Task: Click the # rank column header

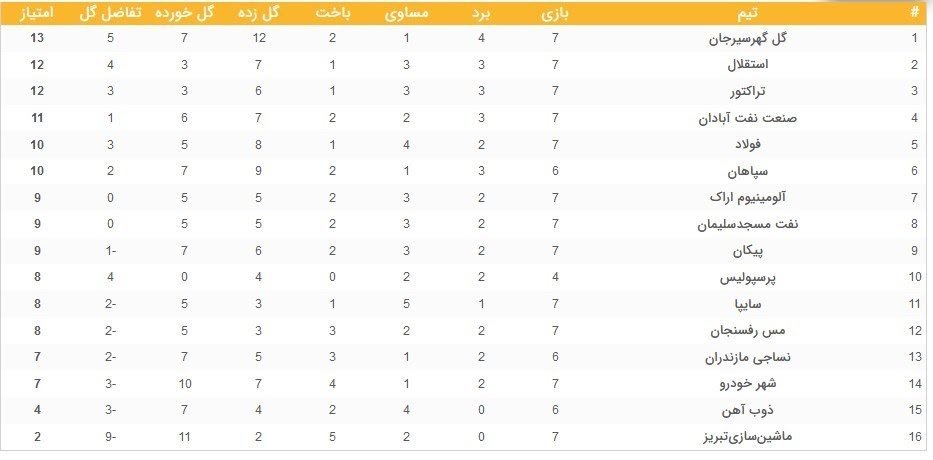Action: (913, 12)
